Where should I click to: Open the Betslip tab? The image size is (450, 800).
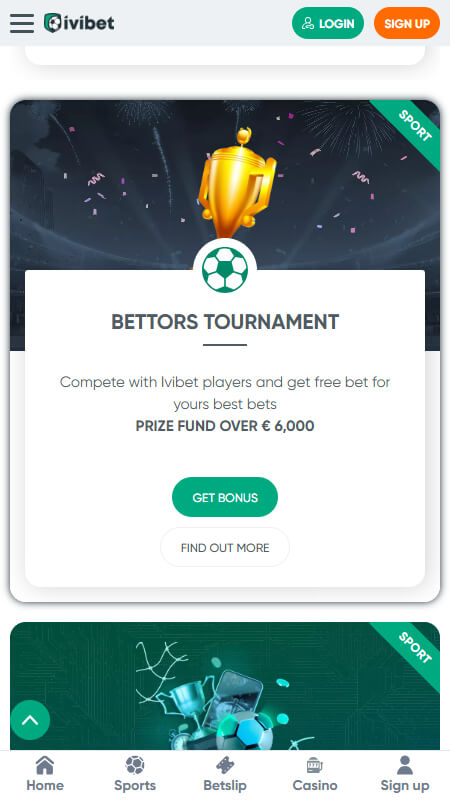click(x=225, y=773)
